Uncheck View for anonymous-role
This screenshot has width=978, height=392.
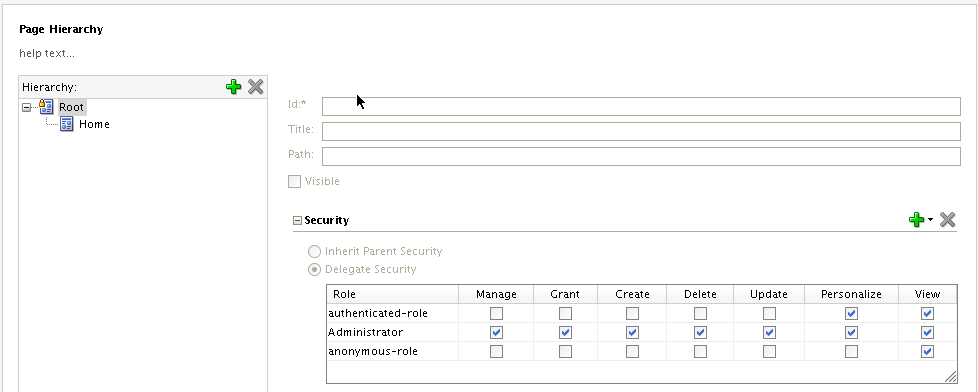(927, 351)
